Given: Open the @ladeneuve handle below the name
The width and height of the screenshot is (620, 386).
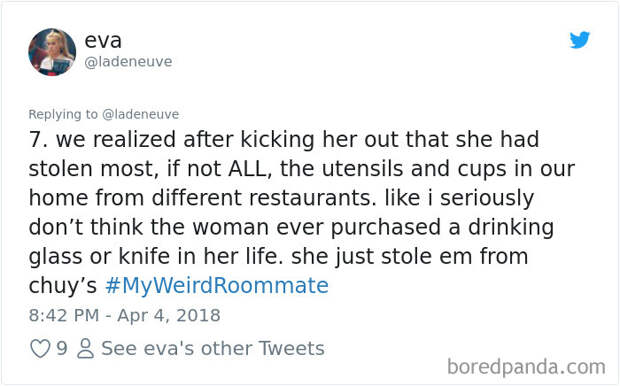Looking at the screenshot, I should tap(128, 62).
